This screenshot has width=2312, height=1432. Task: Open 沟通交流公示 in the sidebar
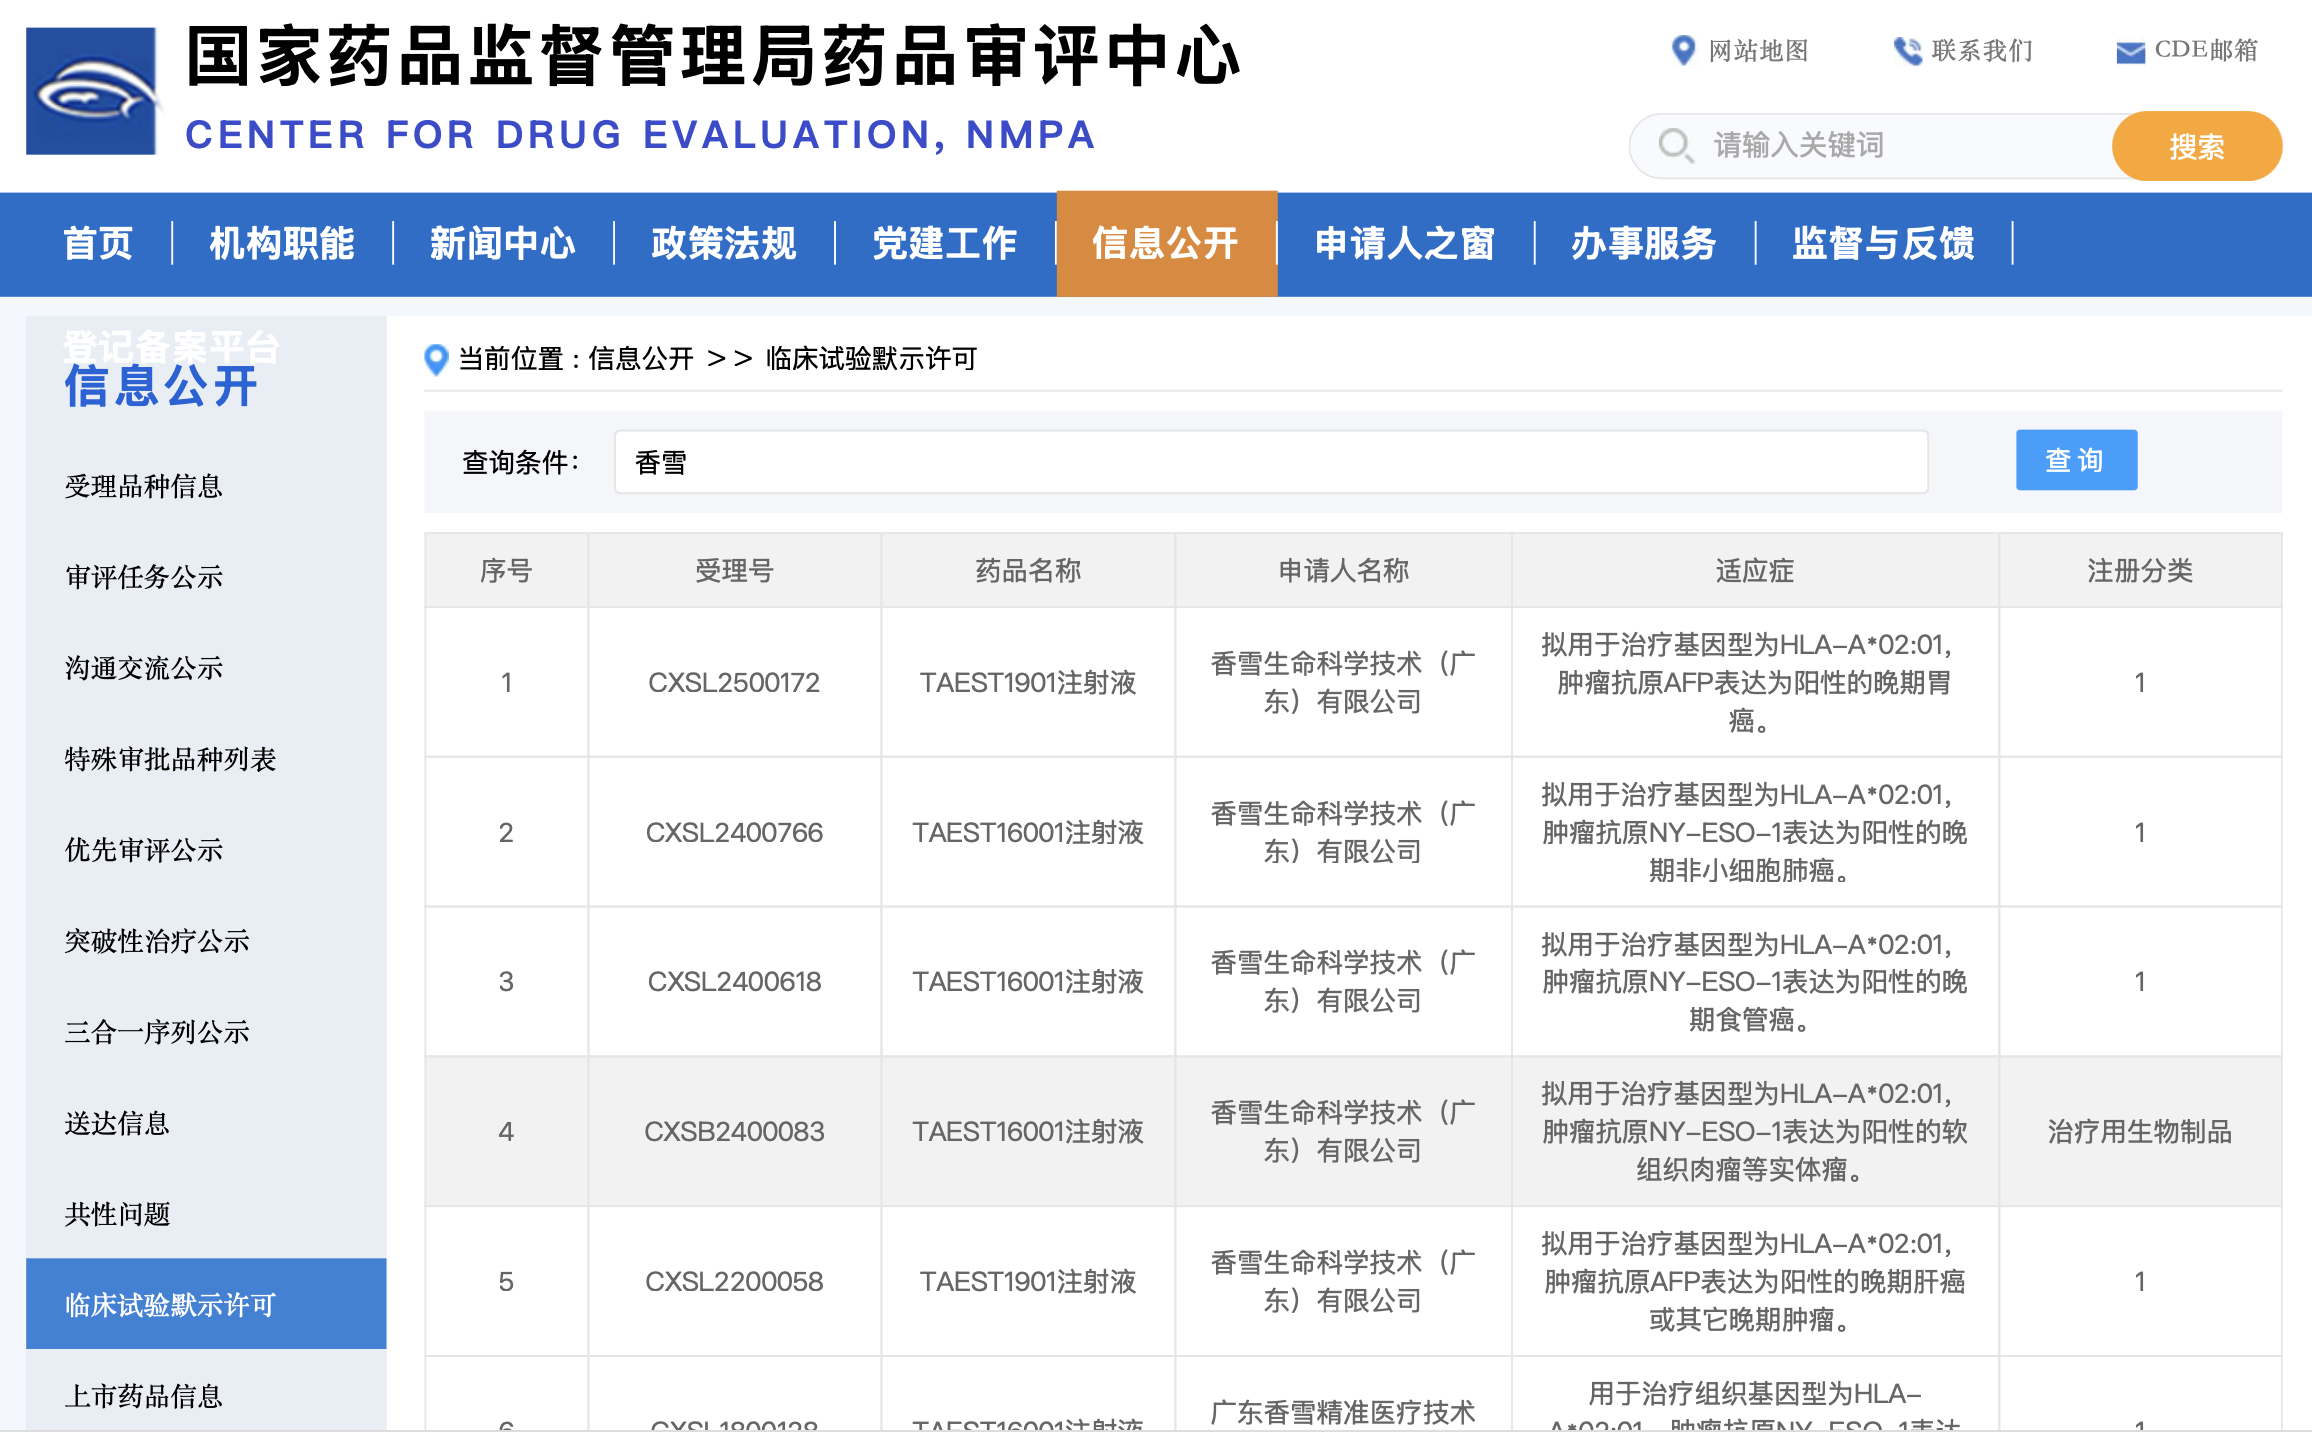point(144,668)
